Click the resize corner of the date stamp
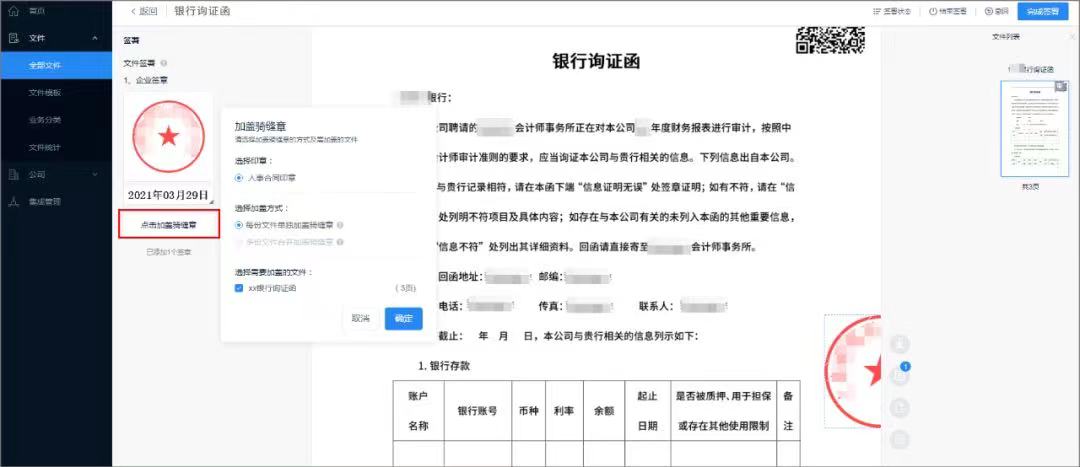The height and width of the screenshot is (467, 1080). pyautogui.click(x=209, y=201)
